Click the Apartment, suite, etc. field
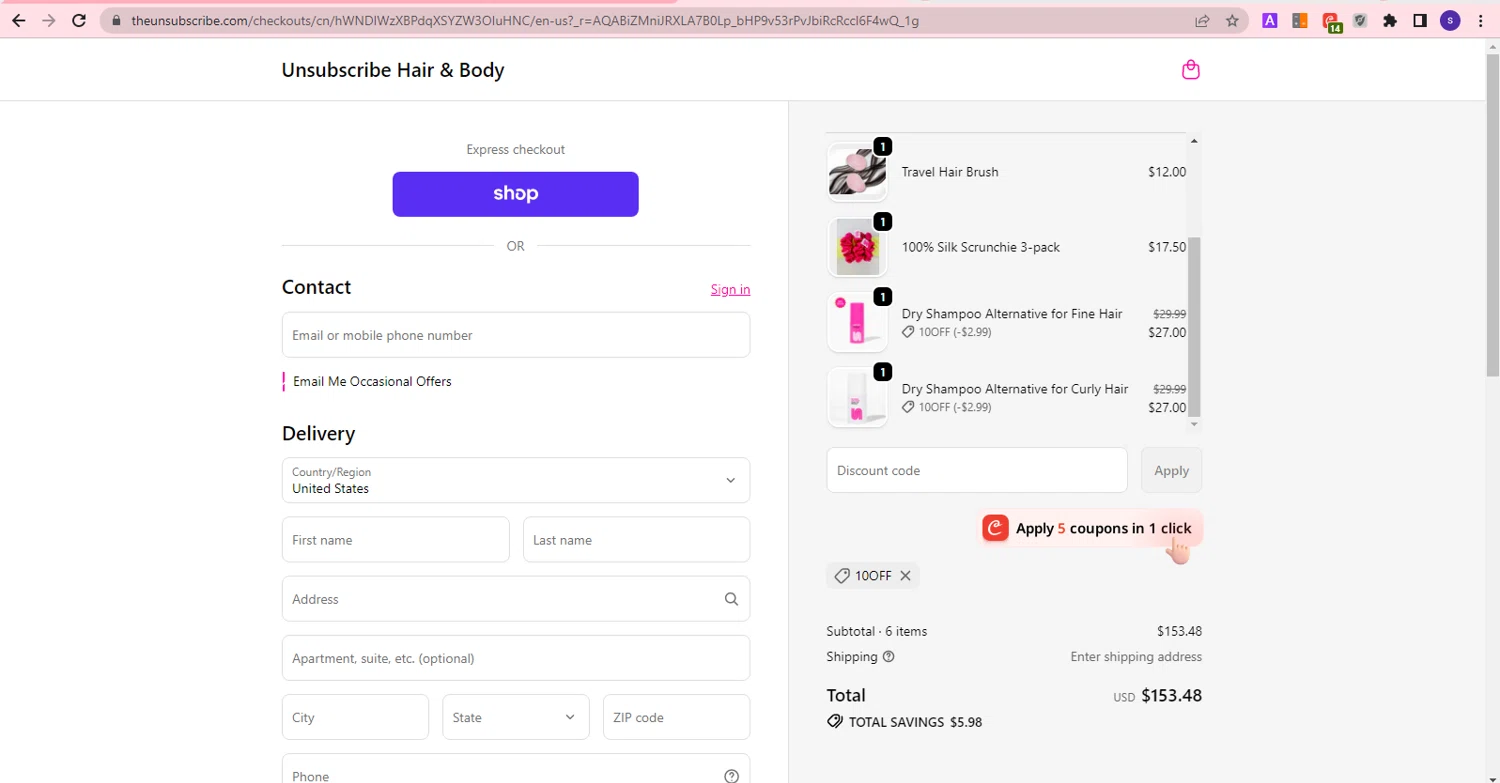Viewport: 1500px width, 783px height. coord(516,658)
